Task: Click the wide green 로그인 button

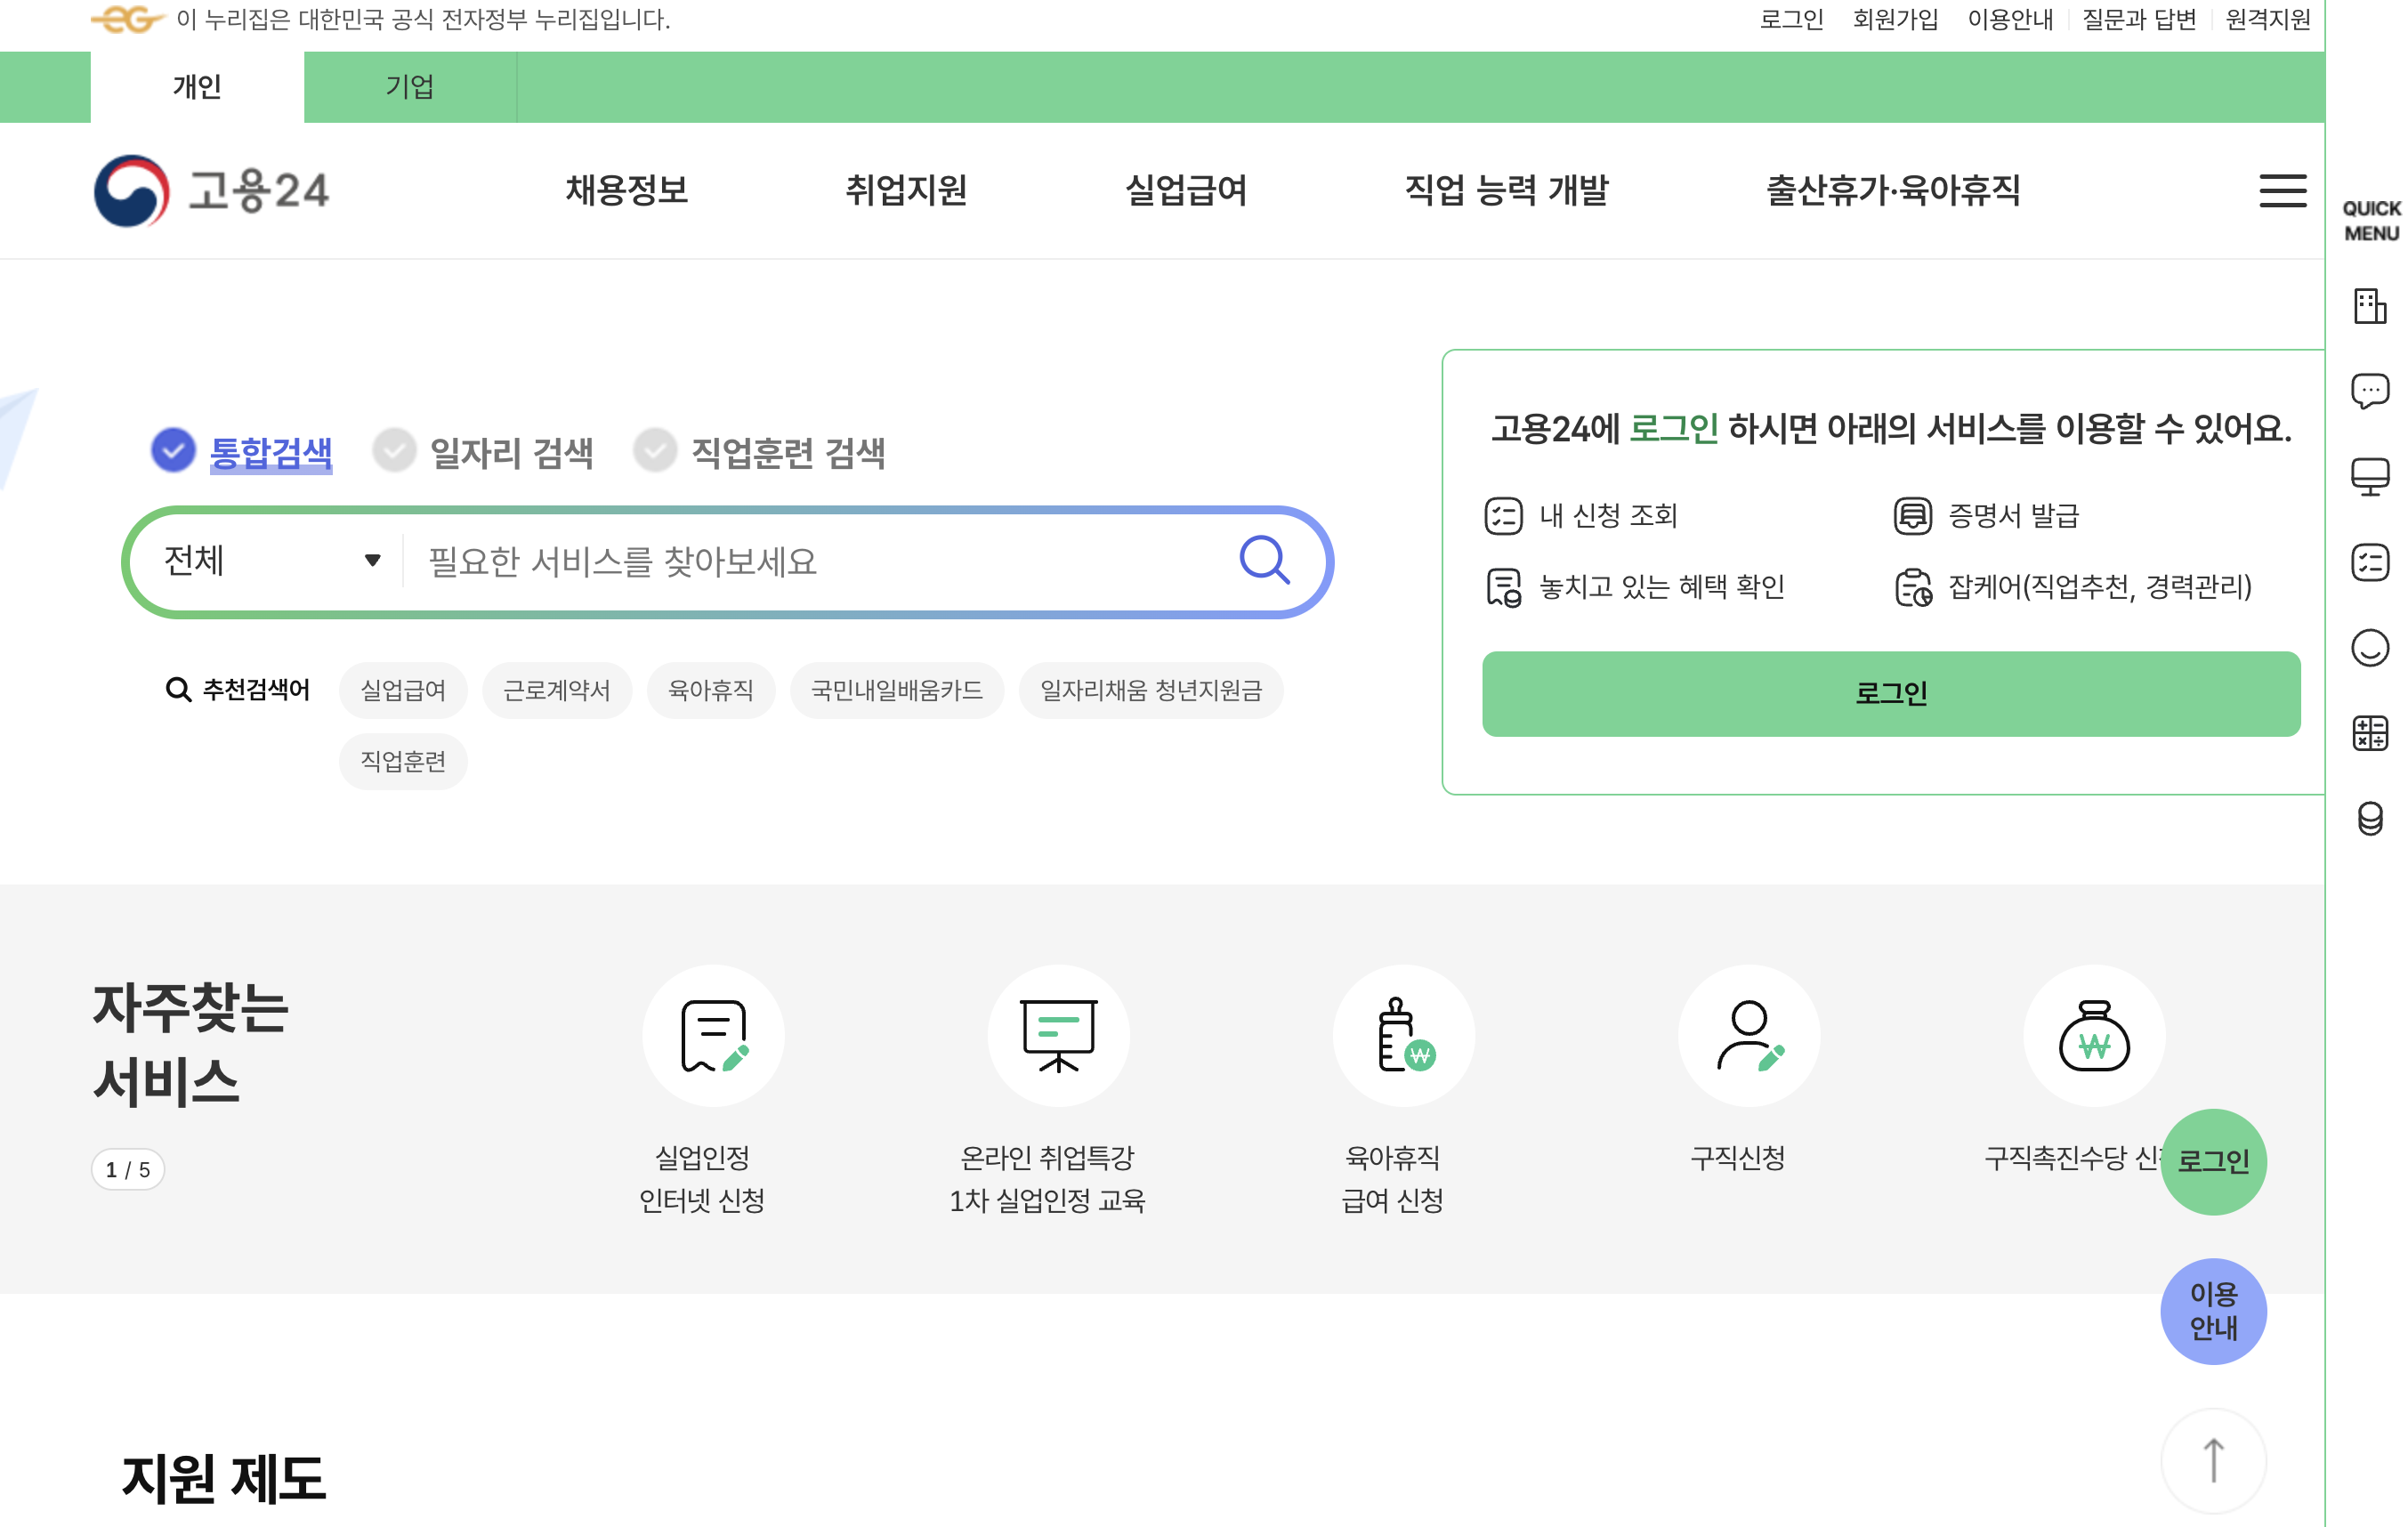Action: 1890,693
